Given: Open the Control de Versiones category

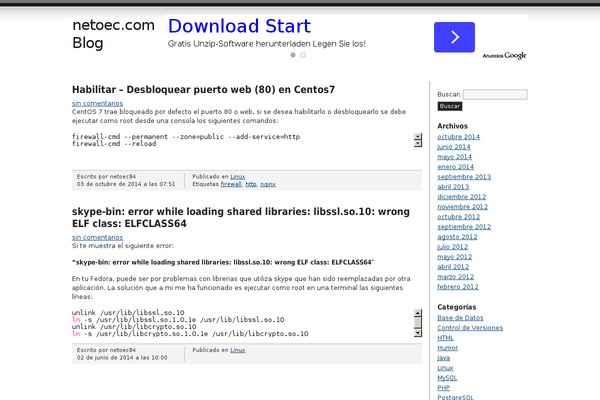Looking at the screenshot, I should click(x=470, y=328).
